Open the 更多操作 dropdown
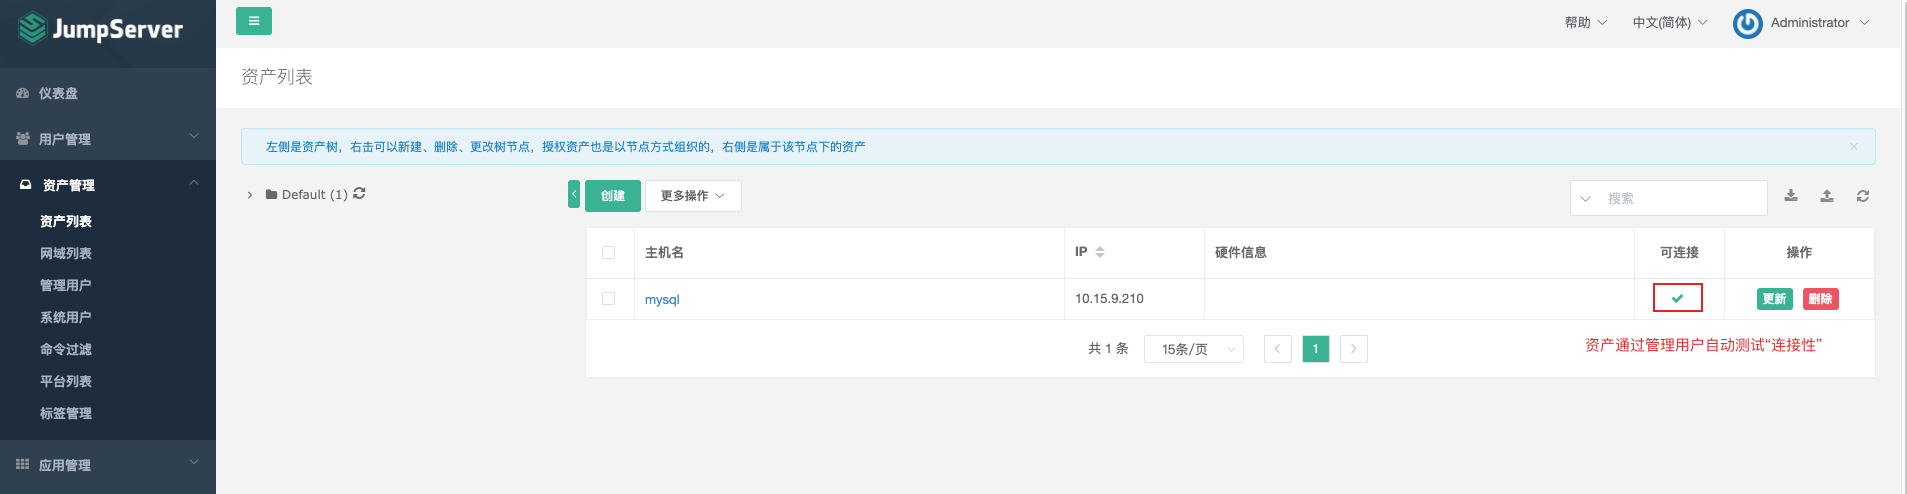Viewport: 1907px width, 494px height. point(693,196)
